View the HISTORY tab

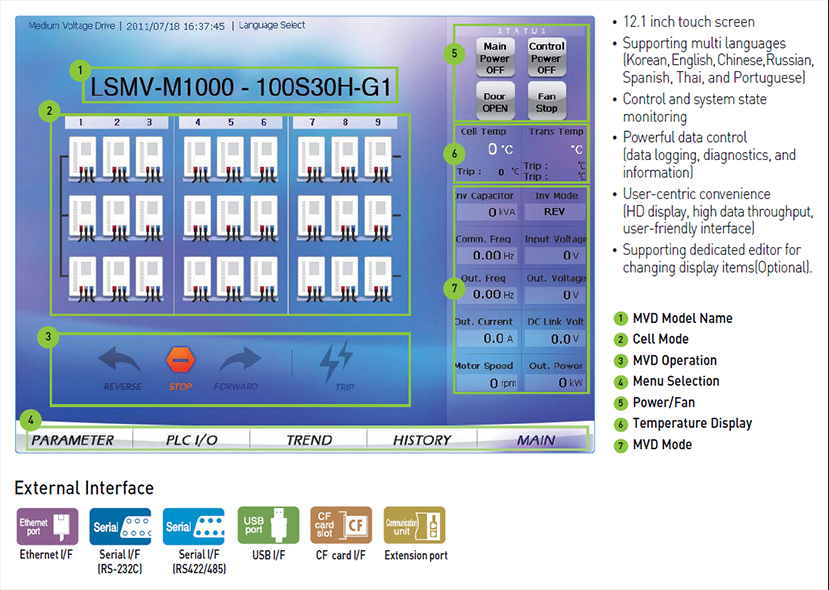click(421, 439)
